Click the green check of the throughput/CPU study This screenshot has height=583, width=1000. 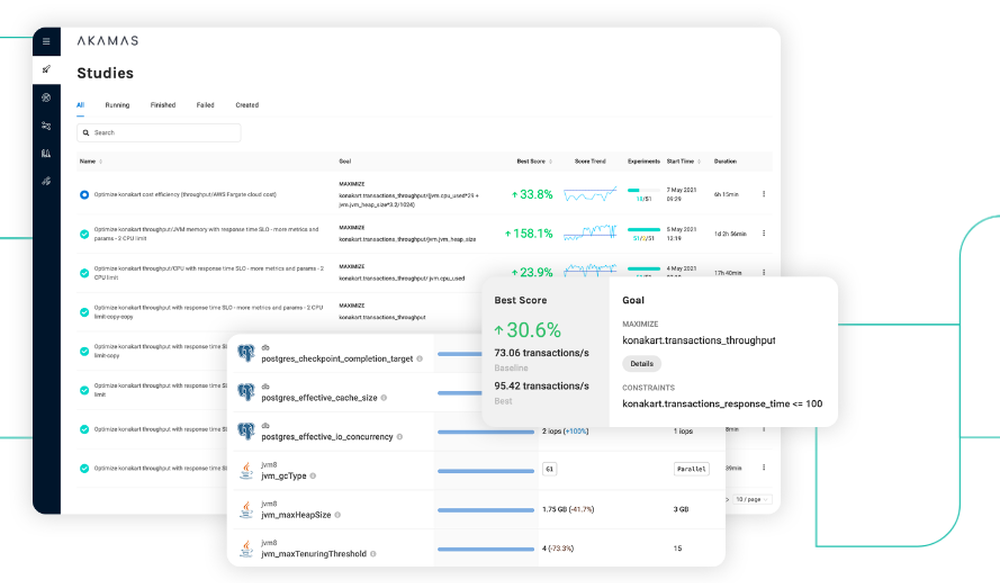tap(84, 273)
